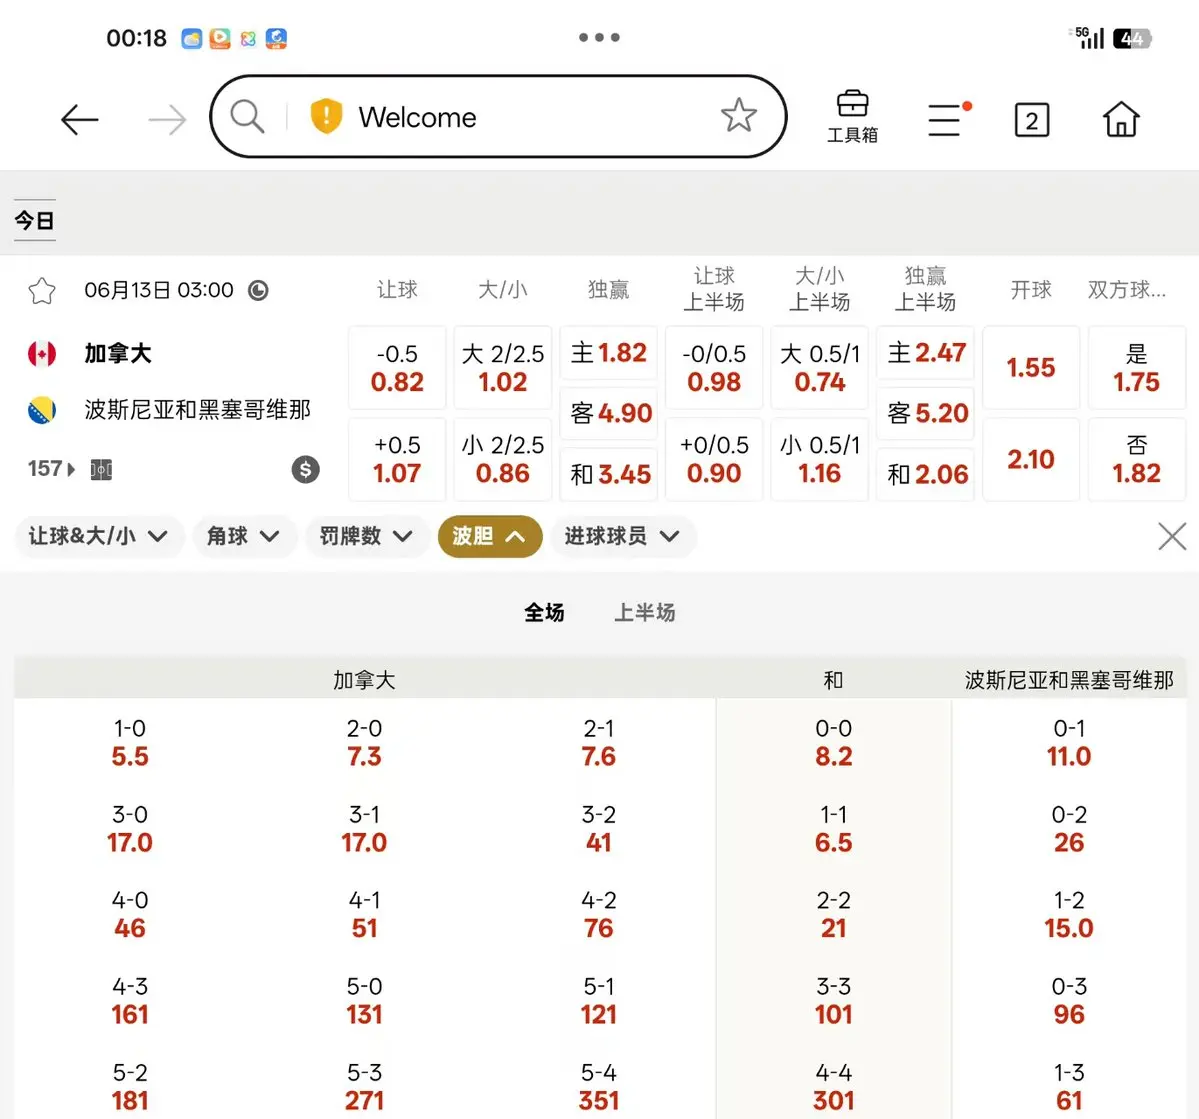The image size is (1199, 1119).
Task: Go forward with the right arrow
Action: click(167, 119)
